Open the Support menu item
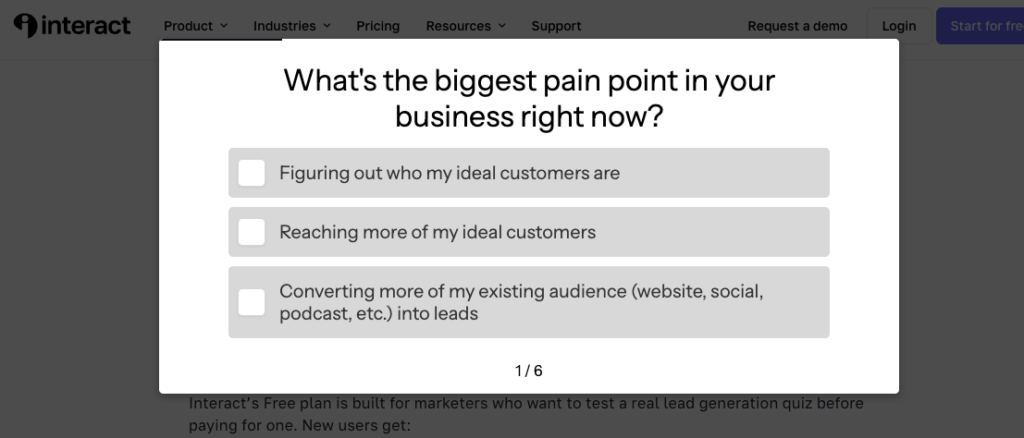The width and height of the screenshot is (1024, 438). [556, 26]
